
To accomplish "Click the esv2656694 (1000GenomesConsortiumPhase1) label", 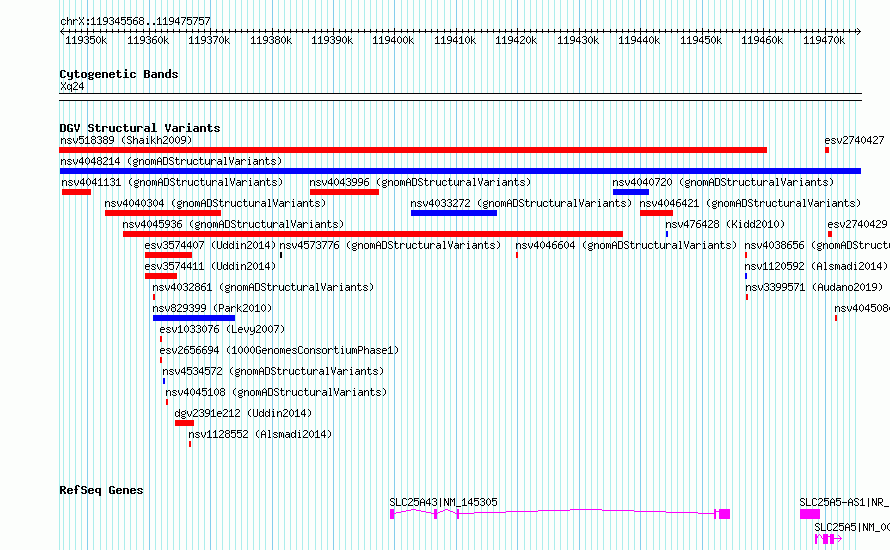I will point(279,350).
